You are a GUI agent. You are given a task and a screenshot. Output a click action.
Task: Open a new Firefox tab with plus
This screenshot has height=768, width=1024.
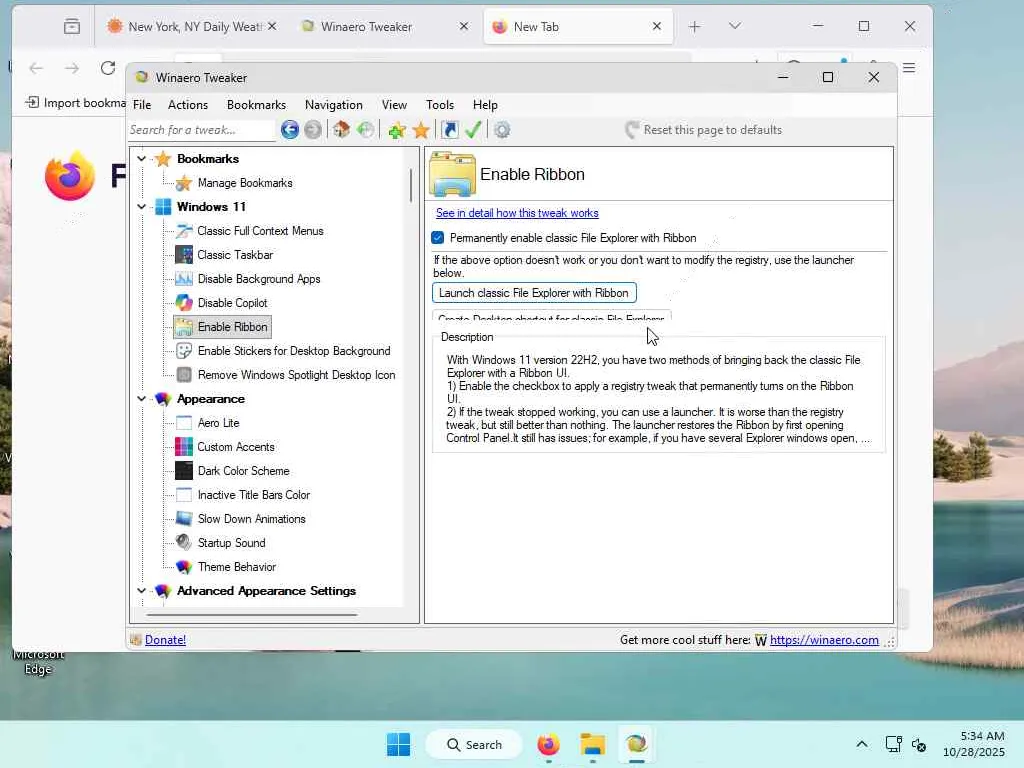point(695,26)
